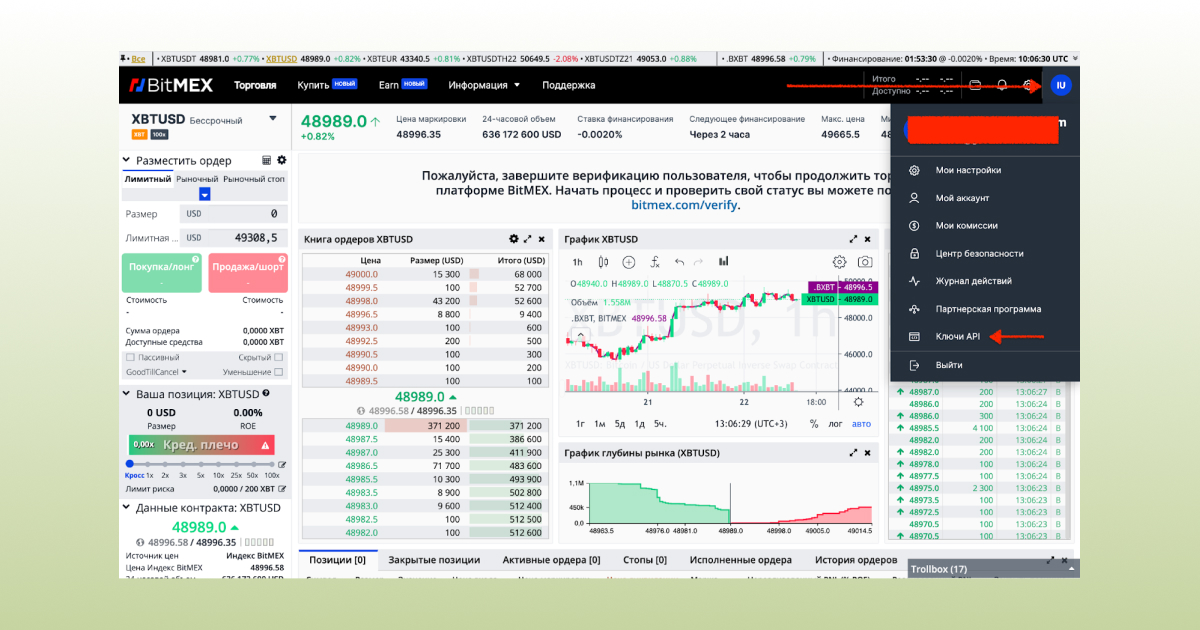Select the candlestick style icon on chart
Screen dimensions: 1200x630
point(602,262)
